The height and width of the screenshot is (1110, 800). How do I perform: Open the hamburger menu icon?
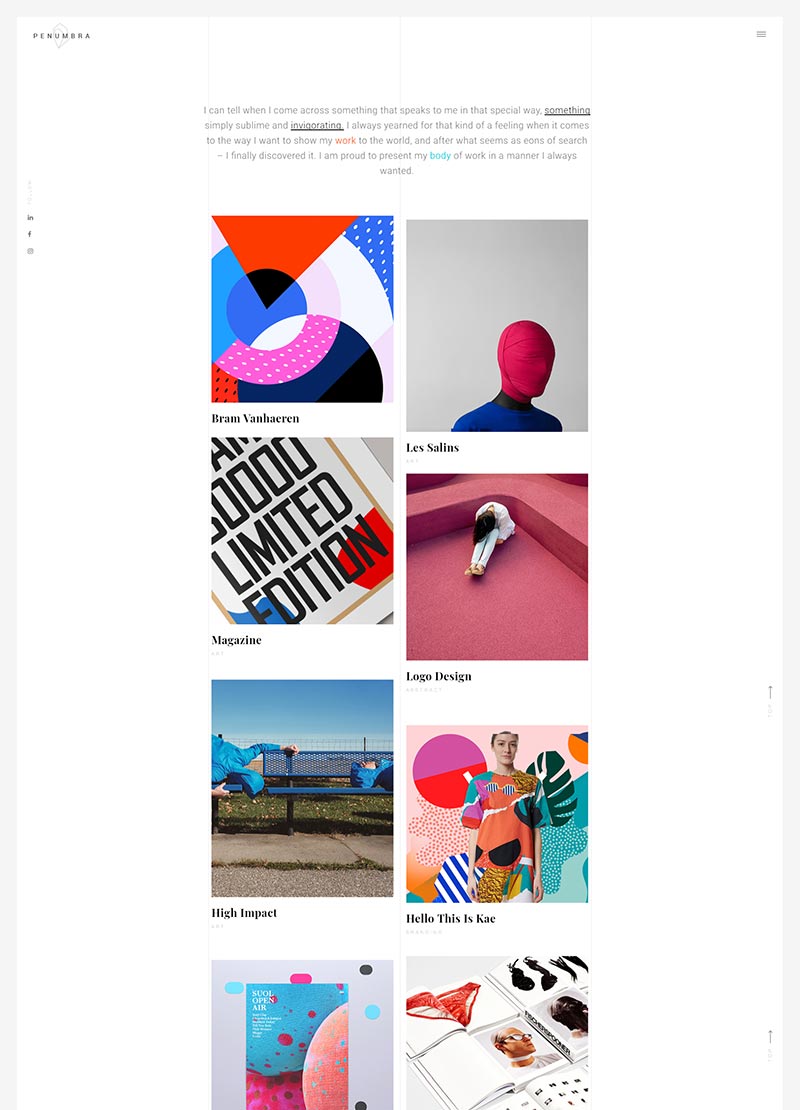(x=761, y=34)
